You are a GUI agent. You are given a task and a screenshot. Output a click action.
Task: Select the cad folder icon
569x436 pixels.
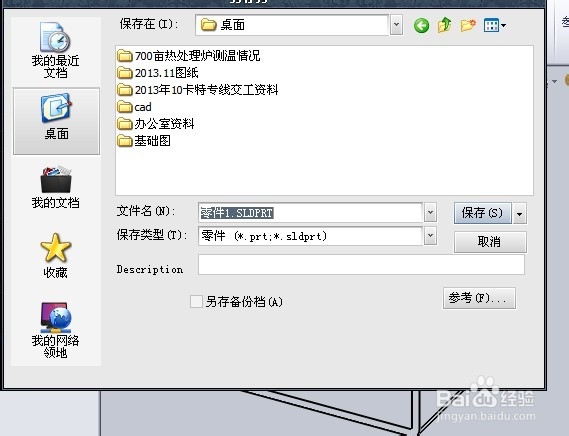click(x=125, y=107)
